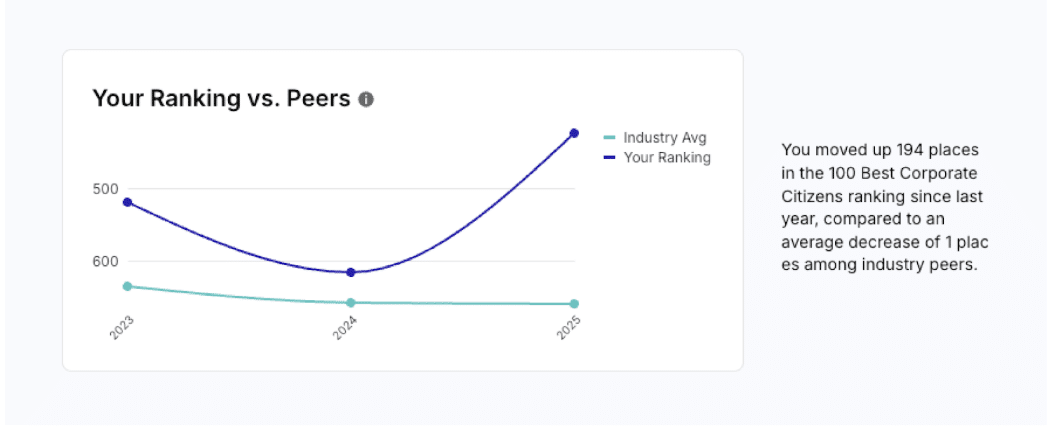The width and height of the screenshot is (1048, 428).
Task: Click the Industry Avg data point for 2024
Action: [x=351, y=302]
